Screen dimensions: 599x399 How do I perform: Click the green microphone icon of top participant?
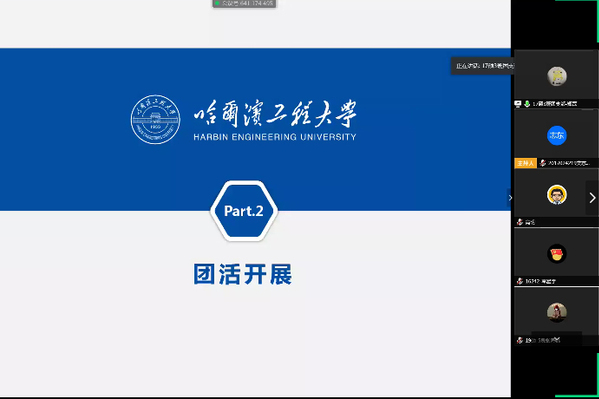click(x=527, y=104)
